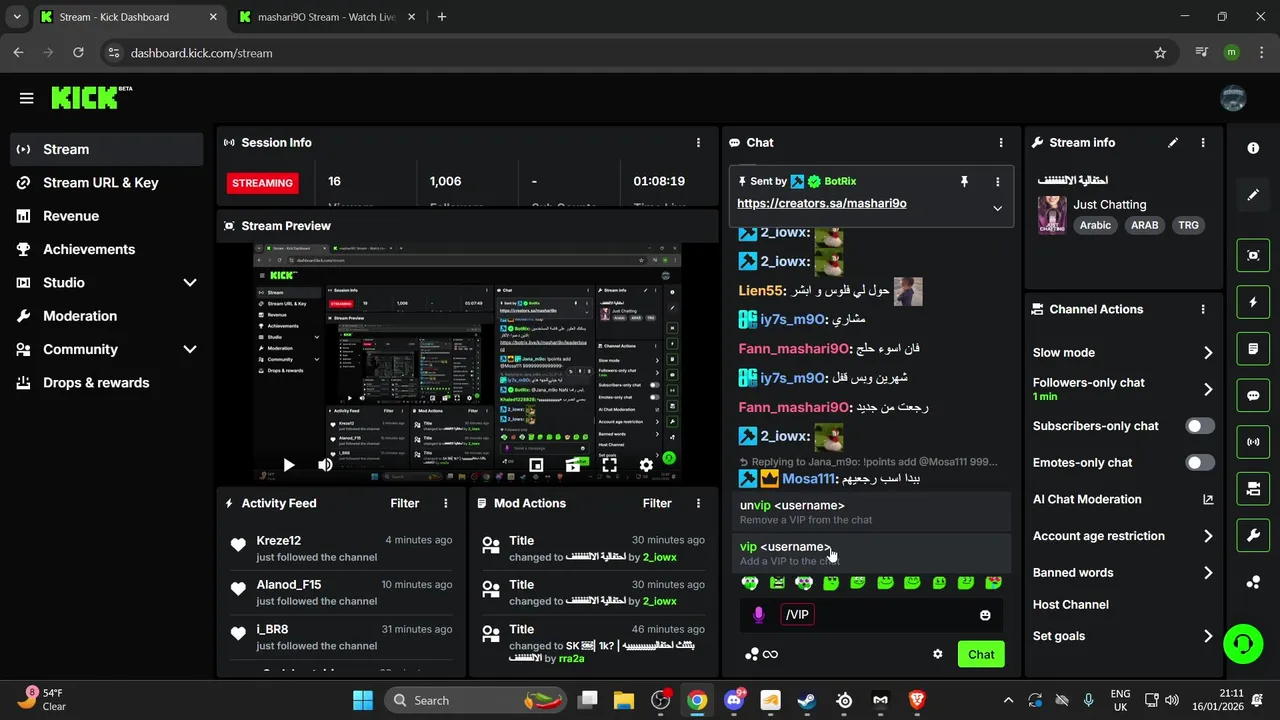Image resolution: width=1280 pixels, height=720 pixels.
Task: Open the pinned message options menu
Action: click(x=997, y=181)
